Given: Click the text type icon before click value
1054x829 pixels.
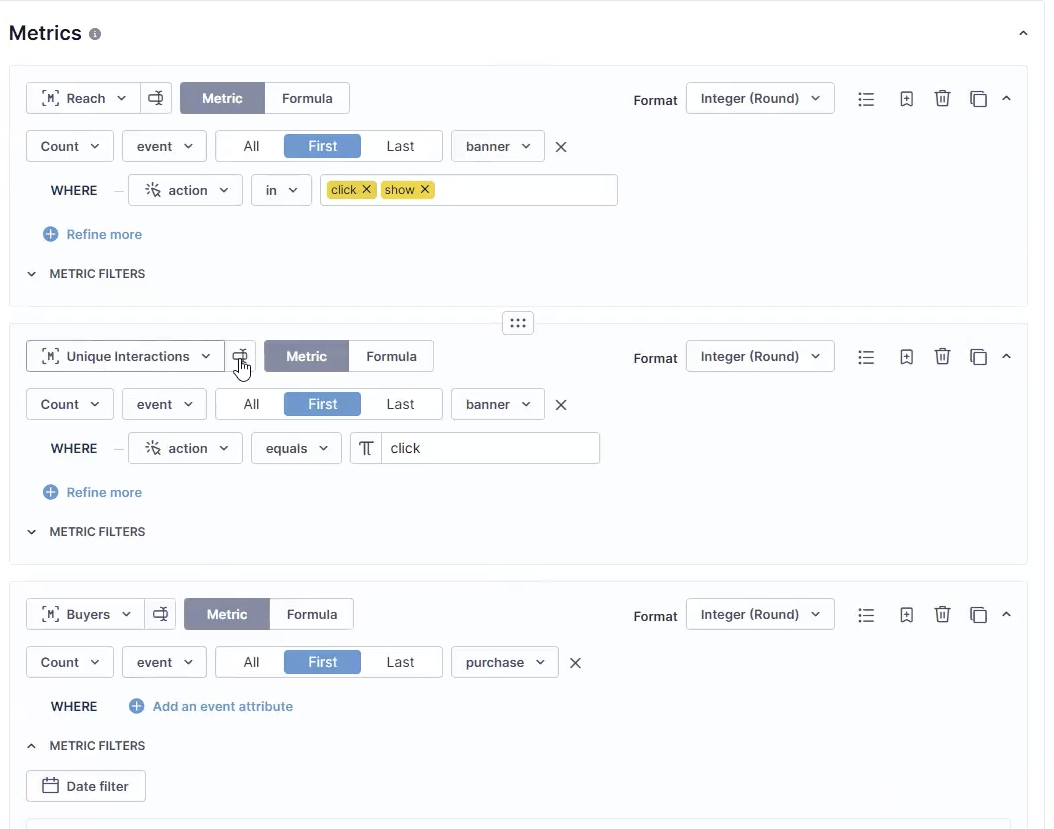Looking at the screenshot, I should click(x=366, y=448).
